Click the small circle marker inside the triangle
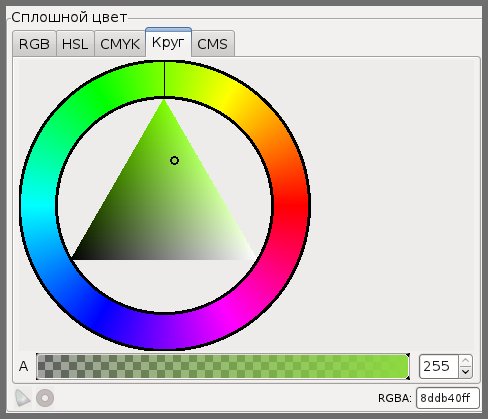Viewport: 488px width, 419px height. (174, 161)
